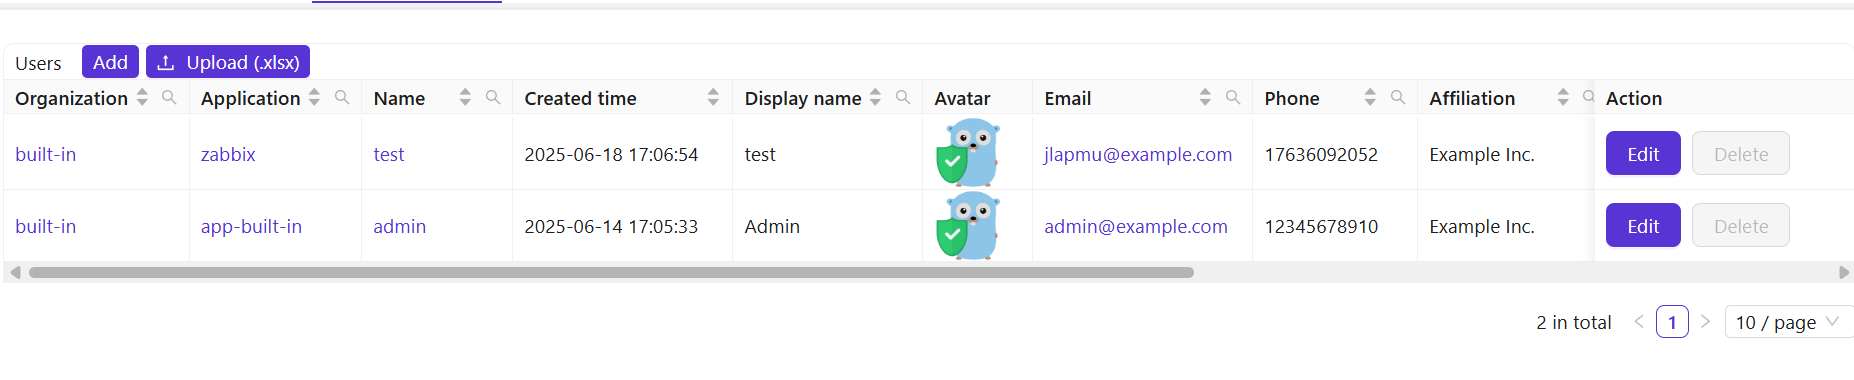
Task: Open search filter for Display name column
Action: [903, 97]
